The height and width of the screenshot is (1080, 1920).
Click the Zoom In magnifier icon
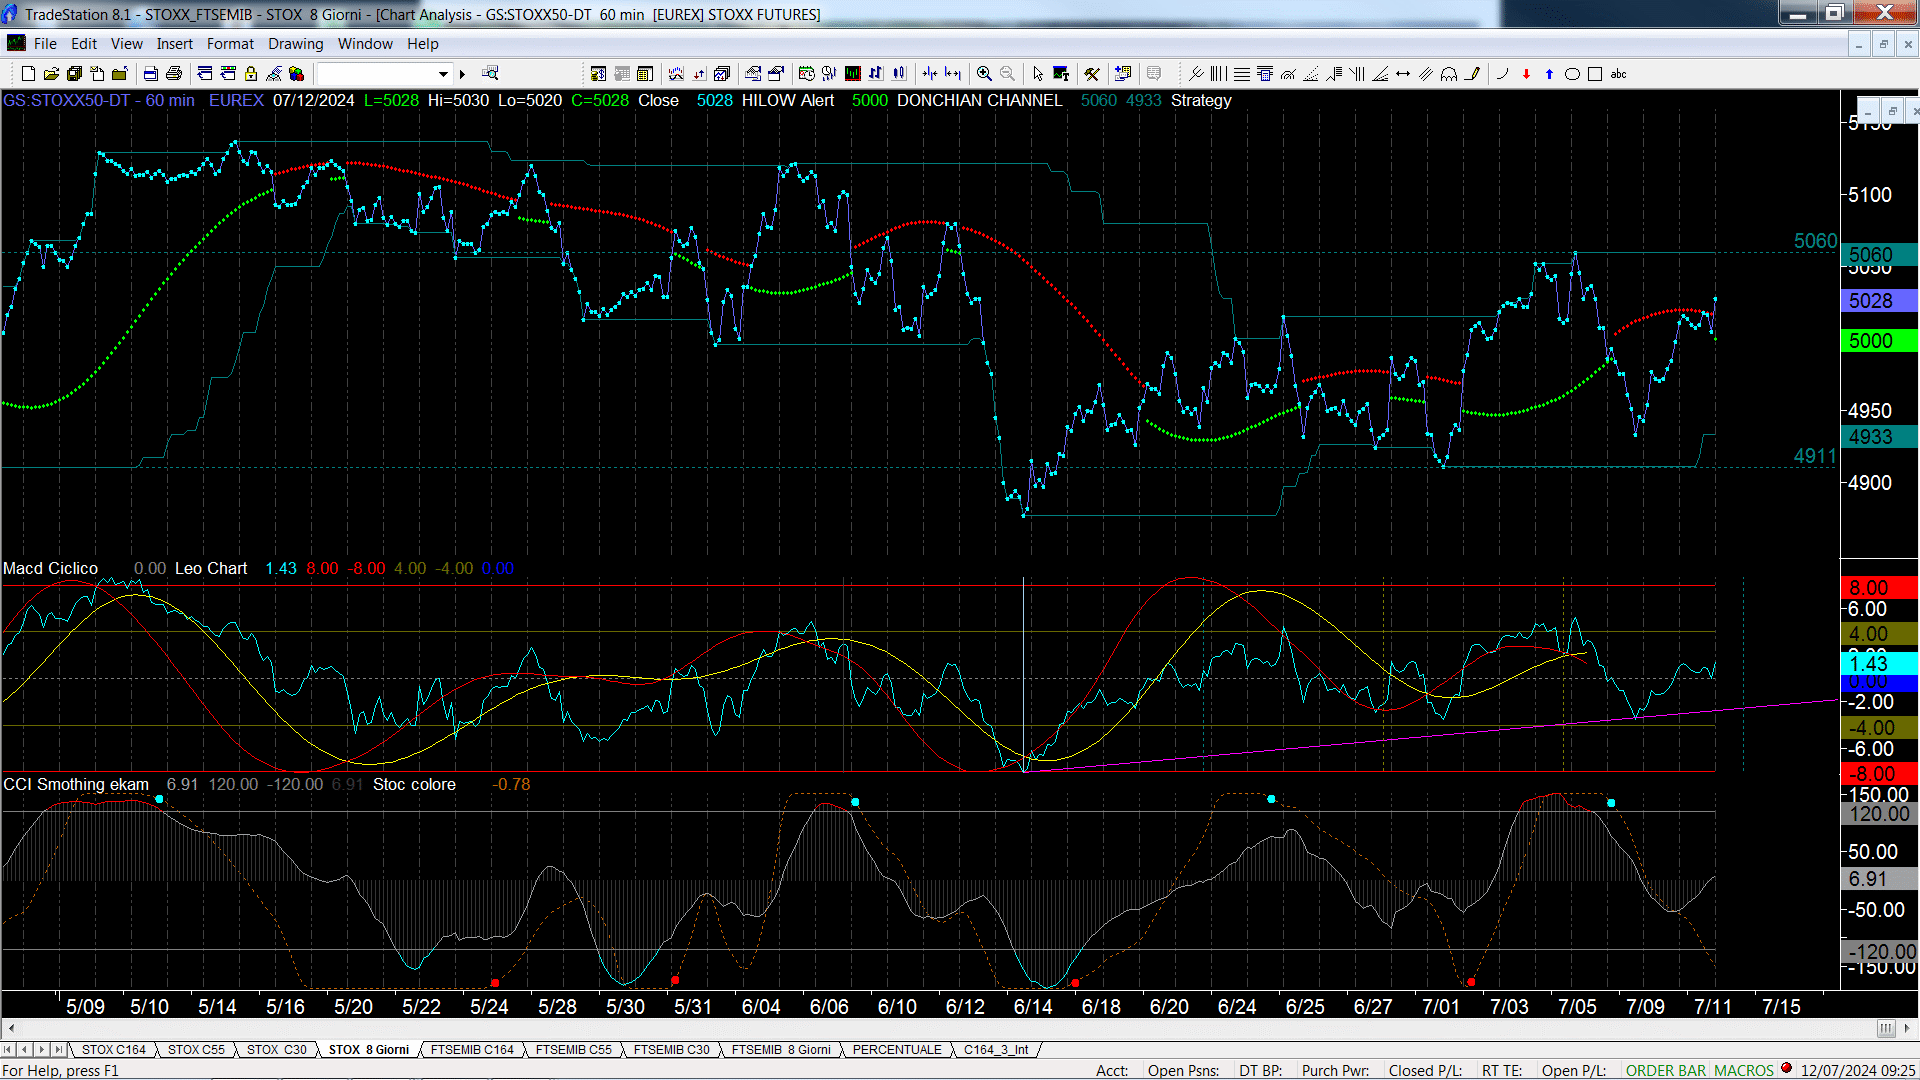coord(984,73)
